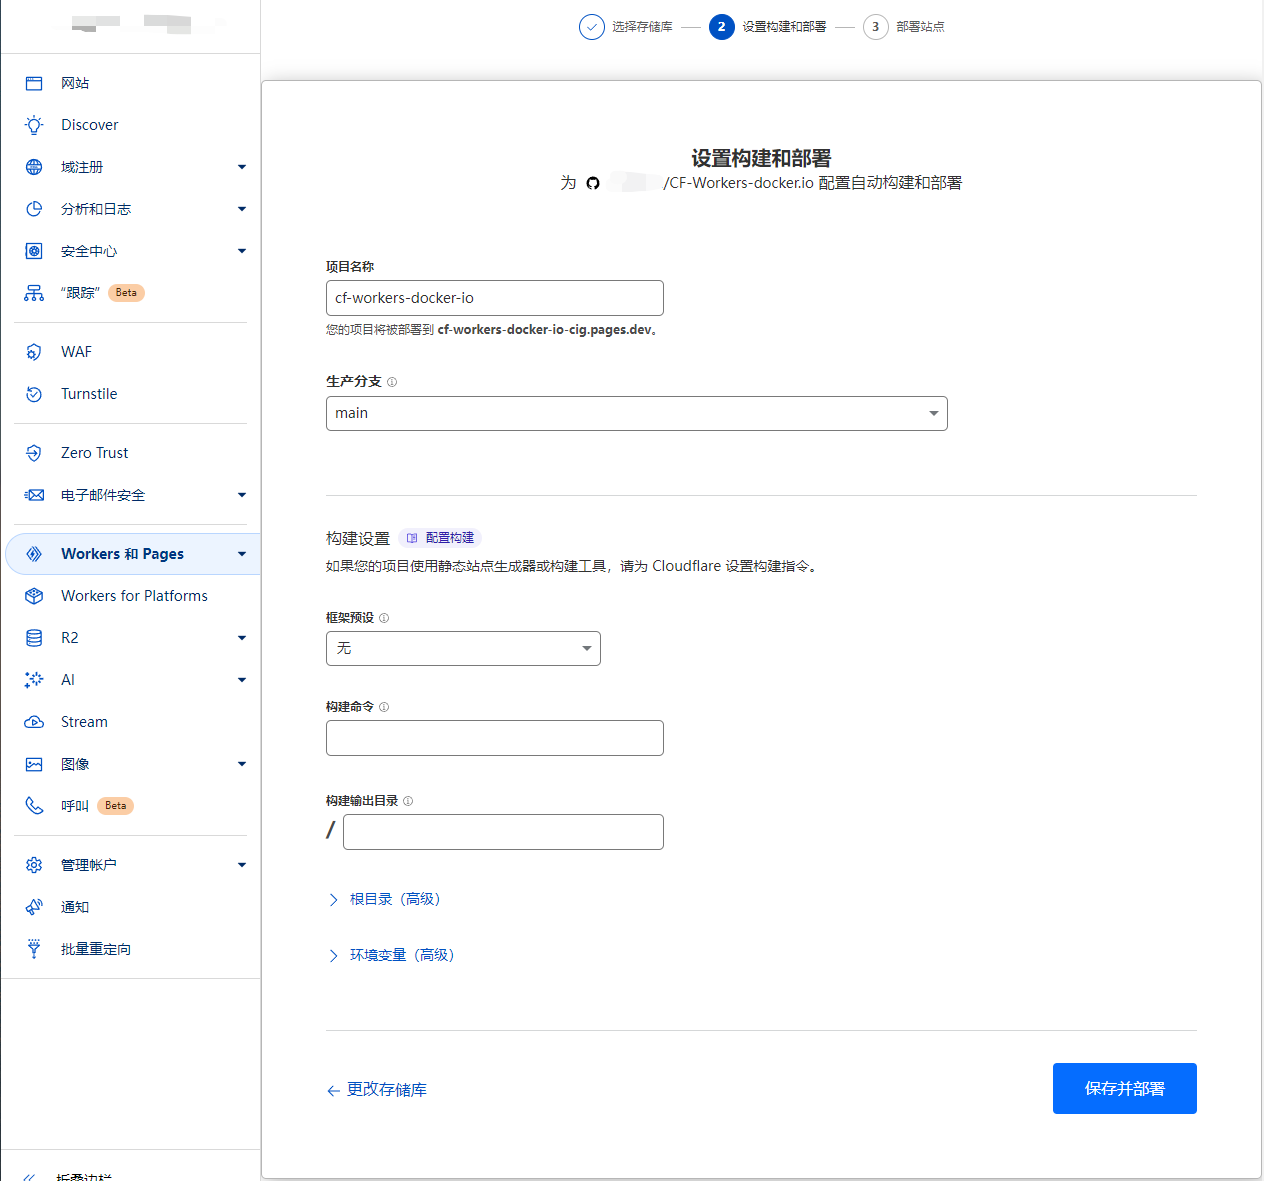Screen dimensions: 1264x1181
Task: Click step 2 设置构建和部署
Action: point(768,27)
